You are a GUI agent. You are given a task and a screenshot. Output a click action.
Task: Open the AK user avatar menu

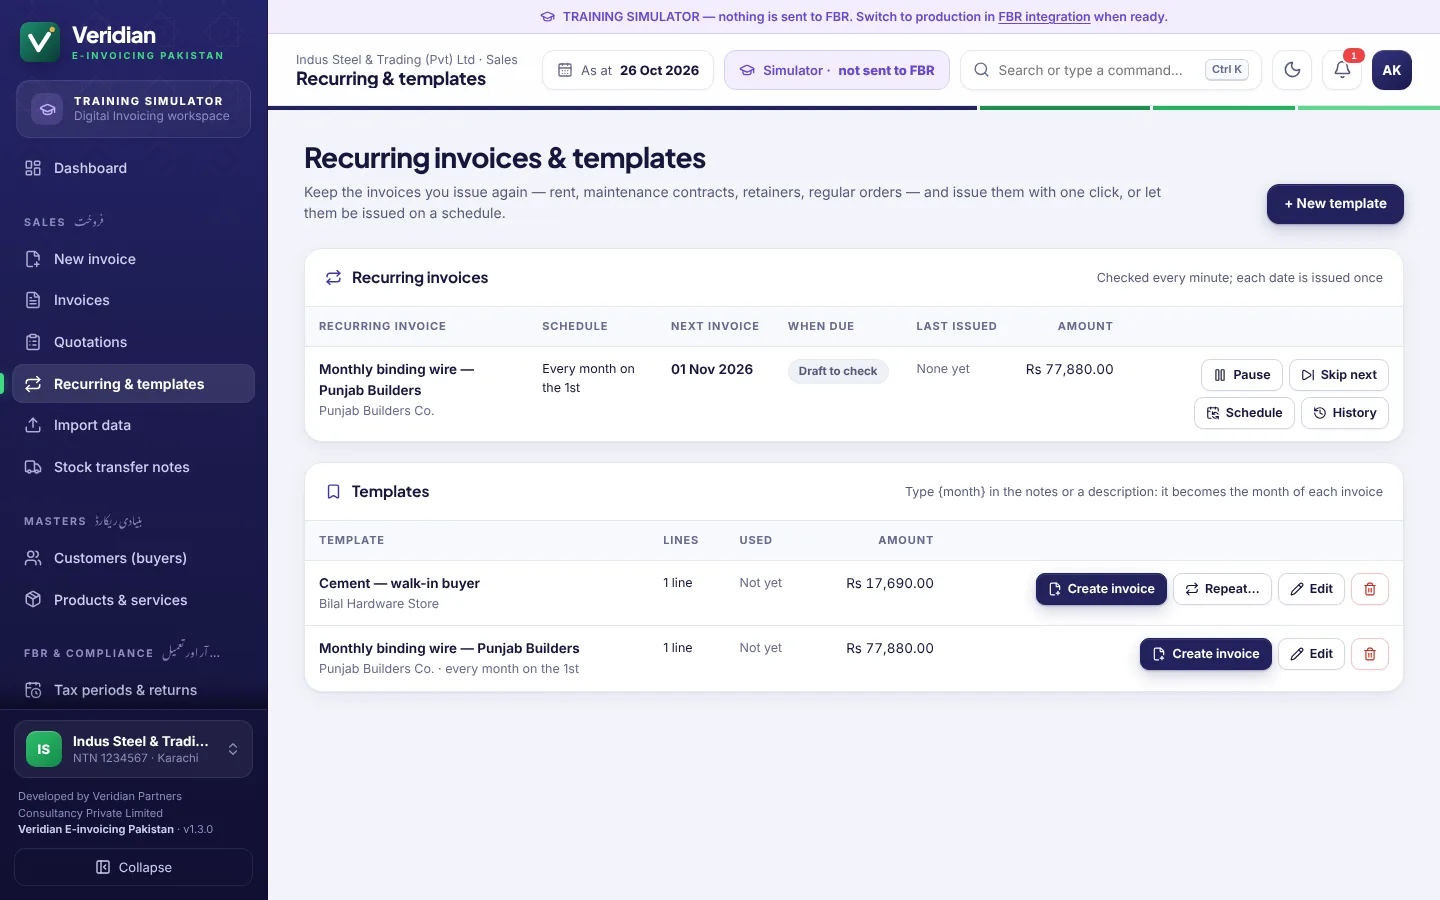[x=1392, y=70]
